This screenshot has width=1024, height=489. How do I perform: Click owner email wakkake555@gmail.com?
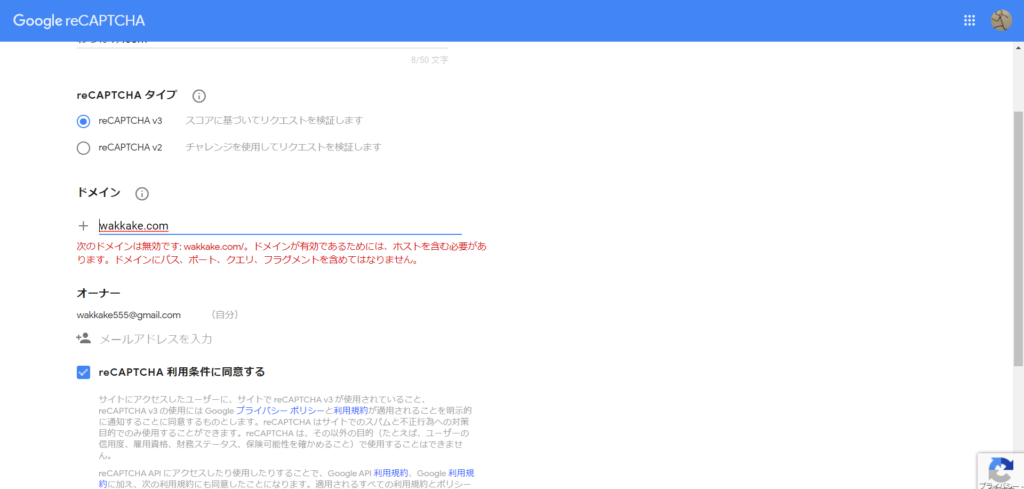coord(129,315)
